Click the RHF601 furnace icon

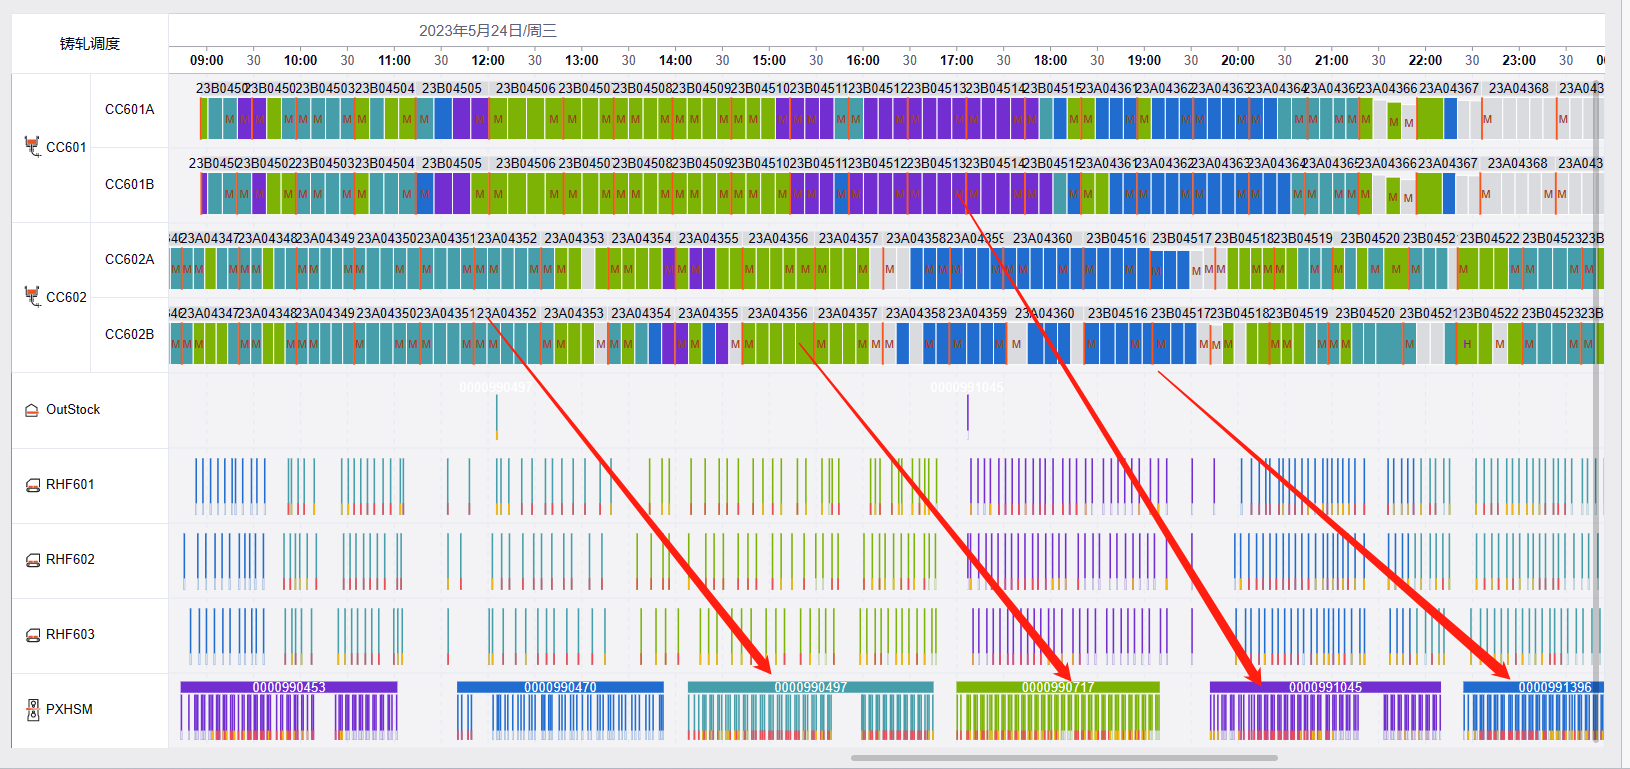point(32,485)
